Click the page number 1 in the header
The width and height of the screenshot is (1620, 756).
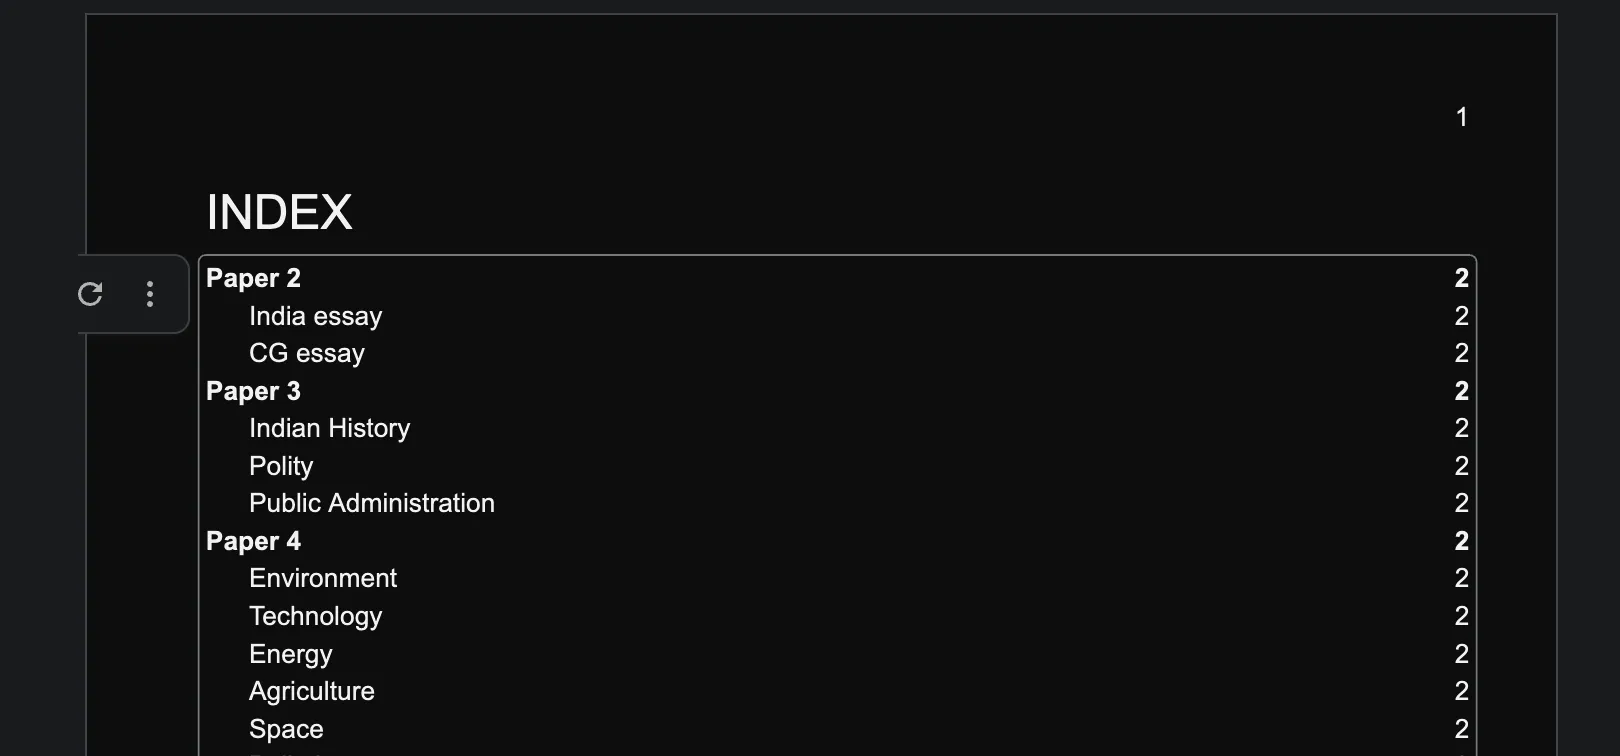click(x=1461, y=117)
